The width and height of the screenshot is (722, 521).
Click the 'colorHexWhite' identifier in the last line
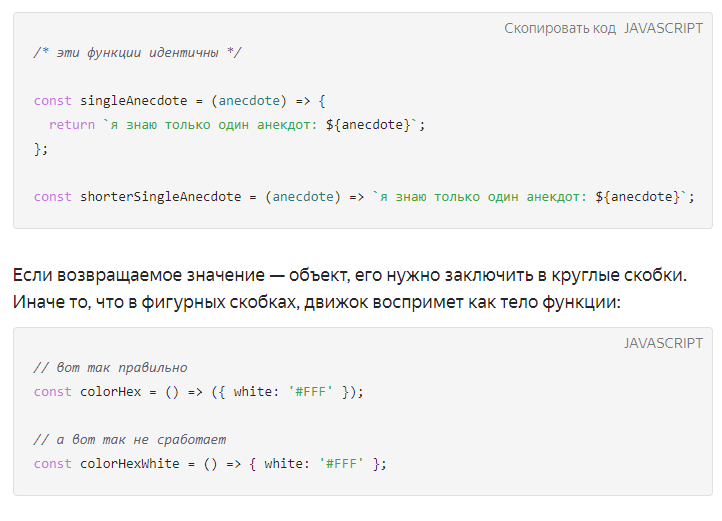(x=129, y=463)
